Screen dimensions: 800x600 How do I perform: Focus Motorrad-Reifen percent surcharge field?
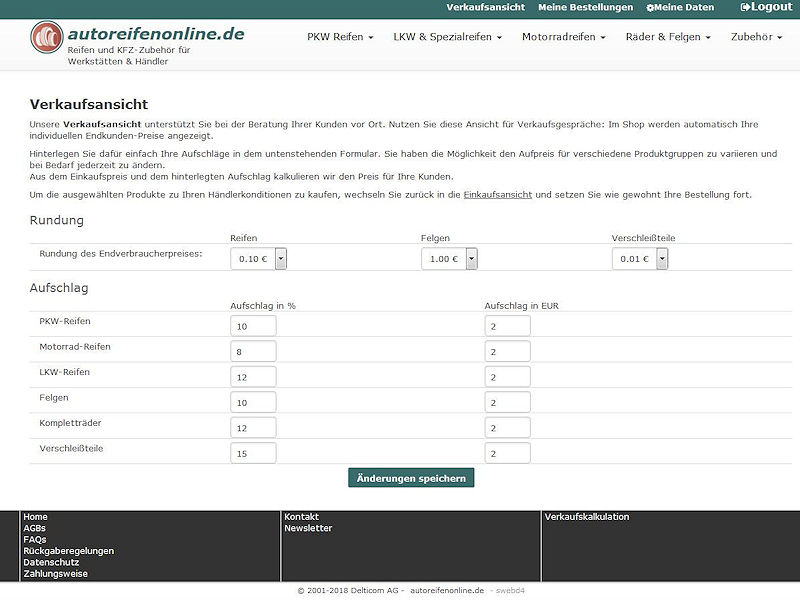[x=253, y=352]
